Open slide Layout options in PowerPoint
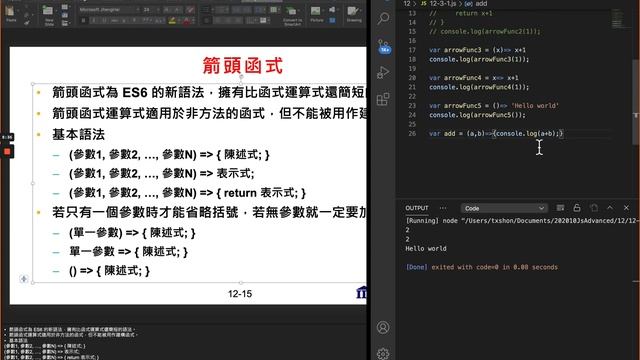This screenshot has height=360, width=640. [65, 7]
